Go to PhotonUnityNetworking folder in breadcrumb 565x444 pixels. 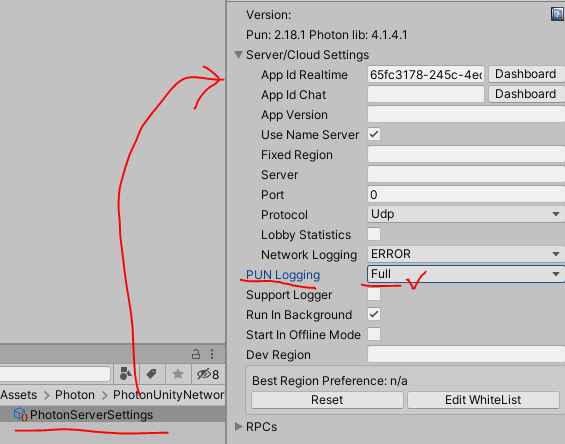(168, 395)
